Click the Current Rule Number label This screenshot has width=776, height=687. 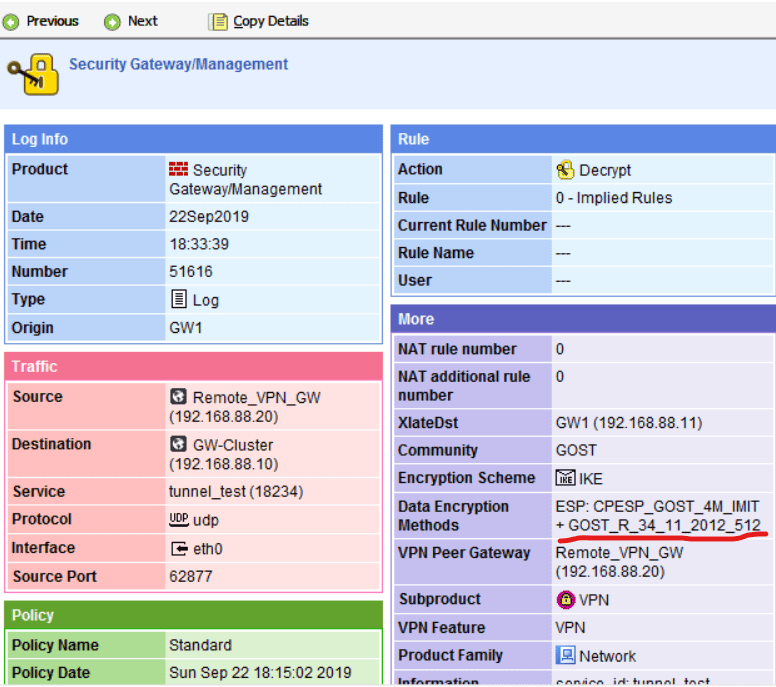[472, 225]
